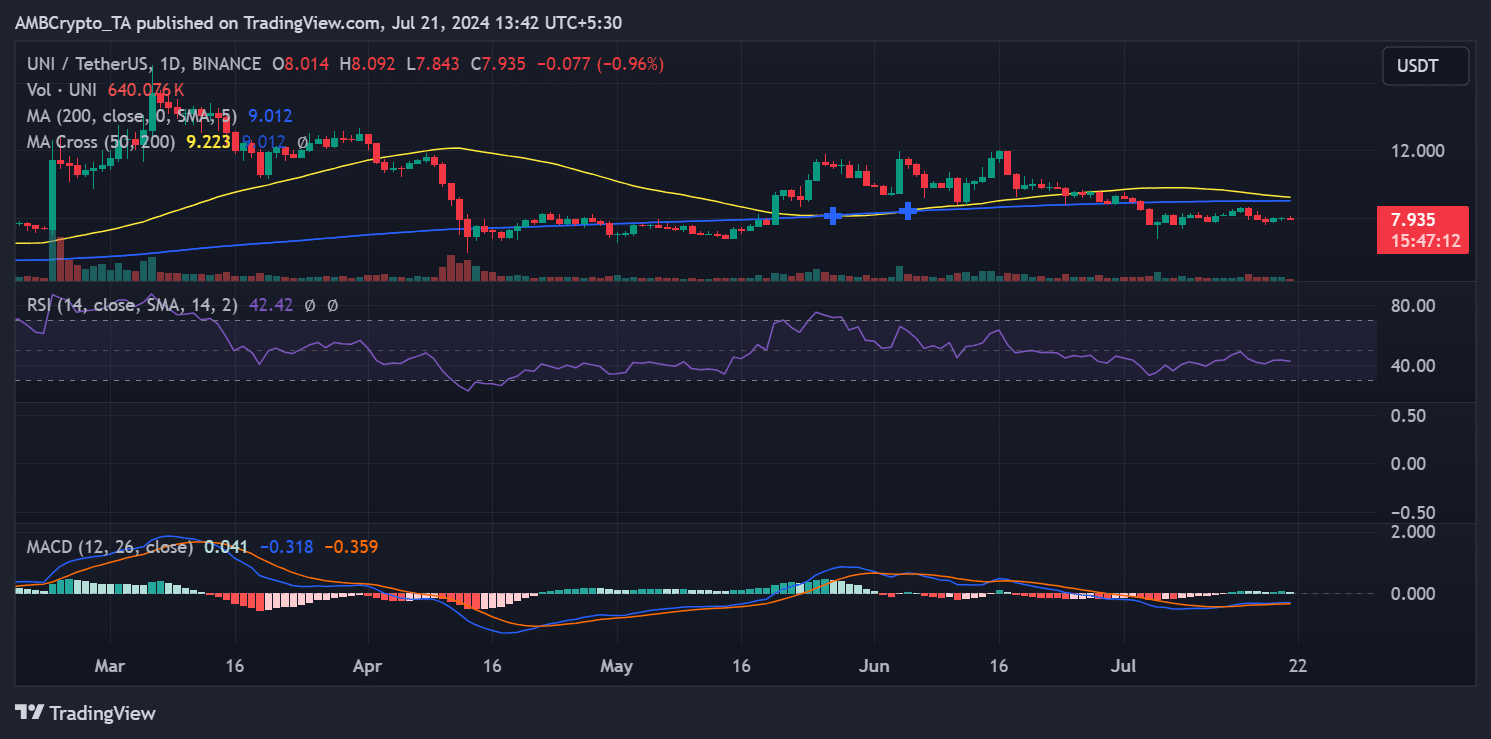
Task: Click the Mar date axis label
Action: (110, 666)
